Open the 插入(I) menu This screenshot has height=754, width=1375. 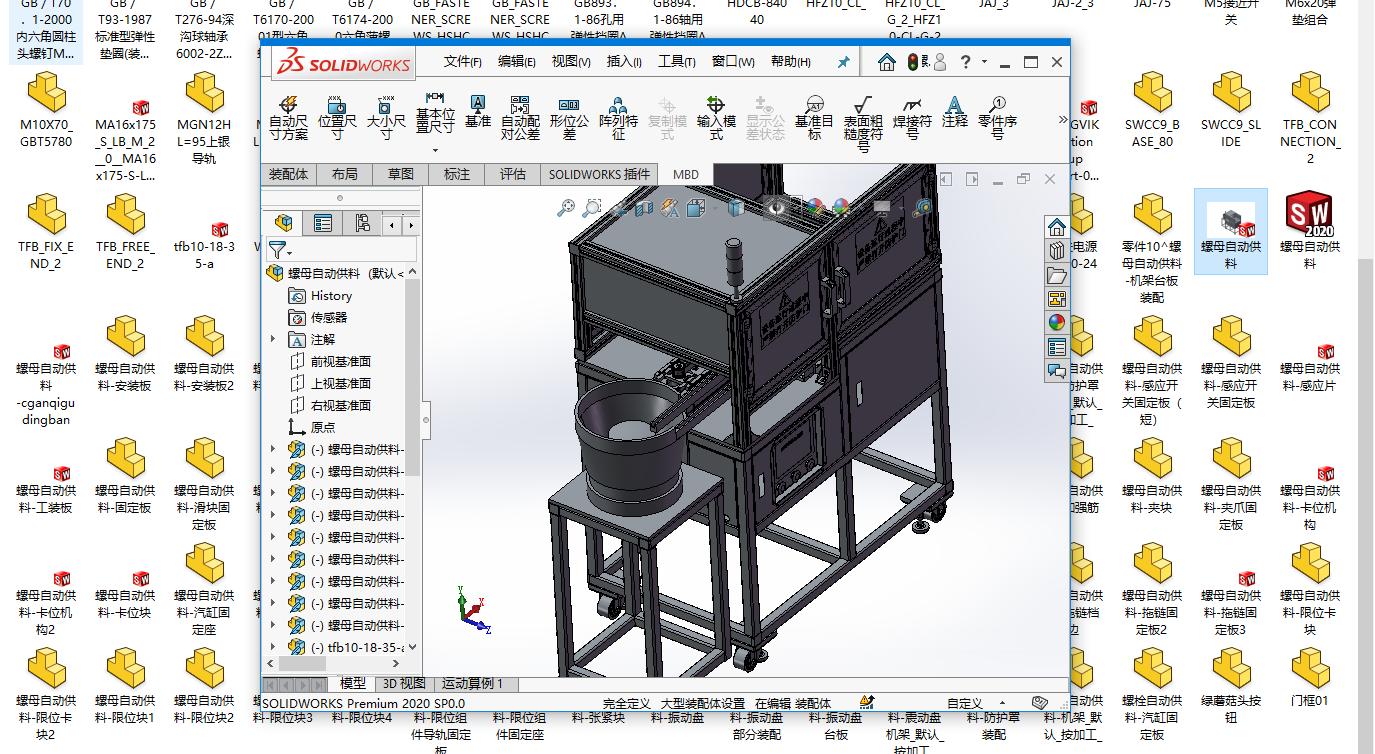pyautogui.click(x=624, y=62)
